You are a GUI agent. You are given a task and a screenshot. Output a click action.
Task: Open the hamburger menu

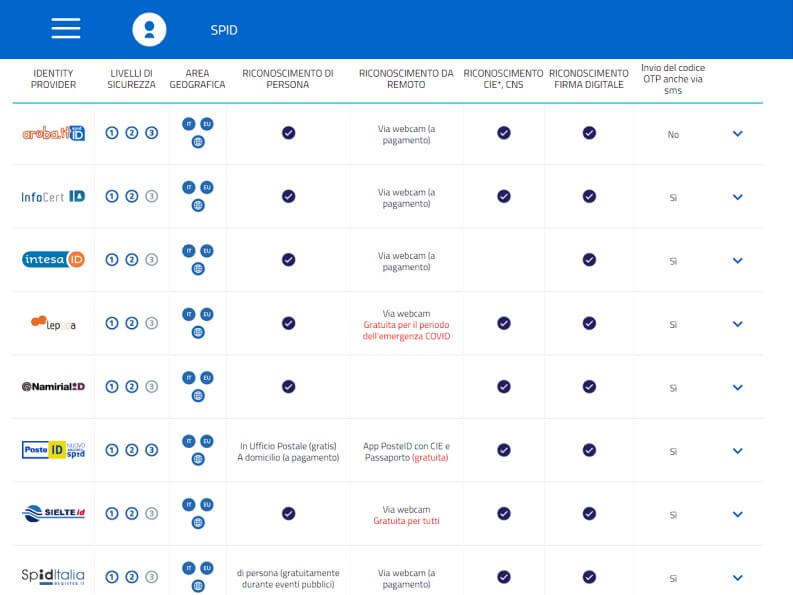pyautogui.click(x=66, y=28)
